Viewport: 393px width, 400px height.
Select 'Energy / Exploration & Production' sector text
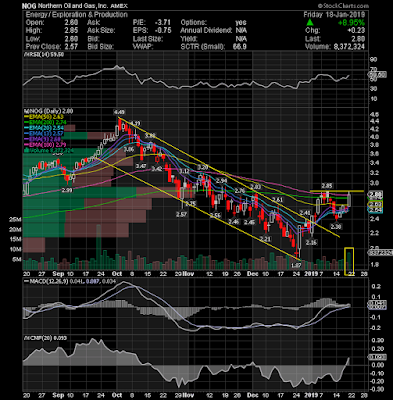tap(76, 15)
